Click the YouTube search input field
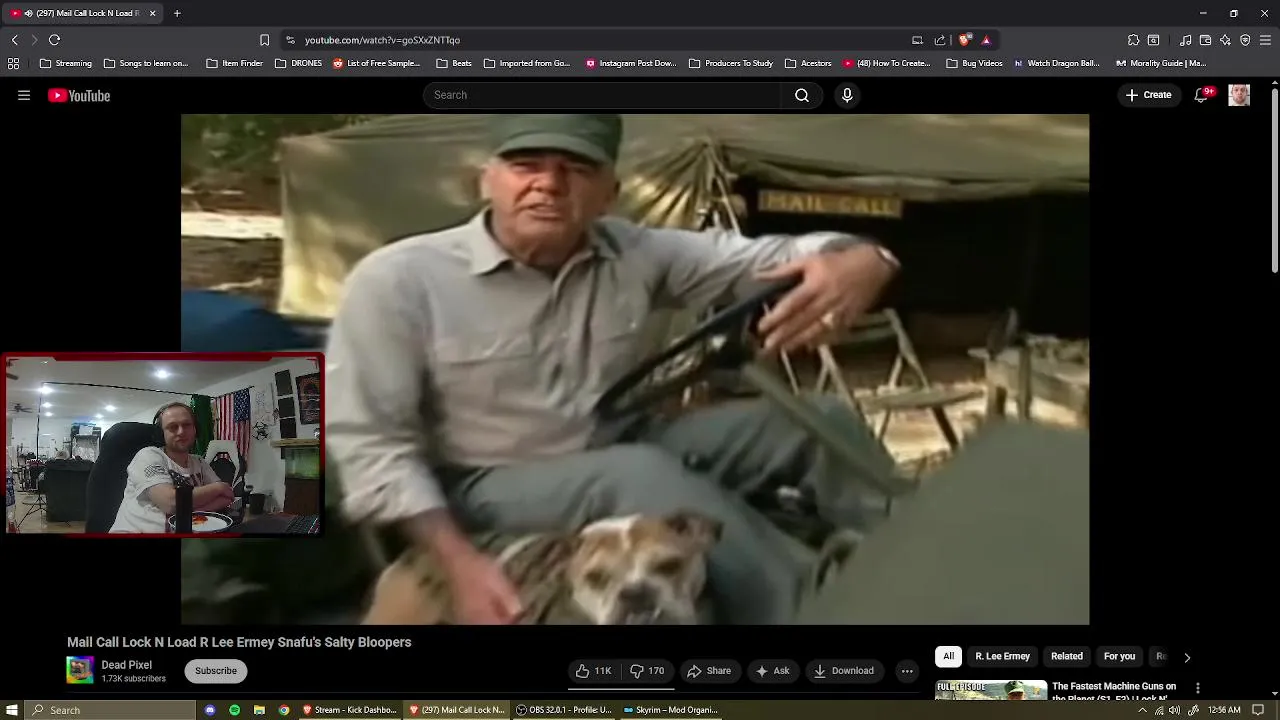The height and width of the screenshot is (720, 1280). (603, 95)
